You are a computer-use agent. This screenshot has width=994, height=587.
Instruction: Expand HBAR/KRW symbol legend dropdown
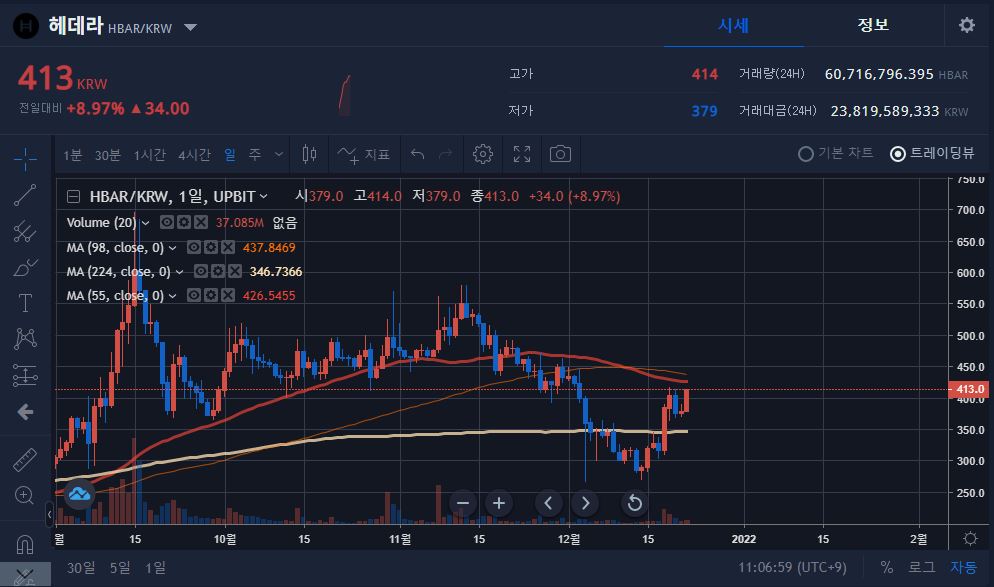coord(263,197)
